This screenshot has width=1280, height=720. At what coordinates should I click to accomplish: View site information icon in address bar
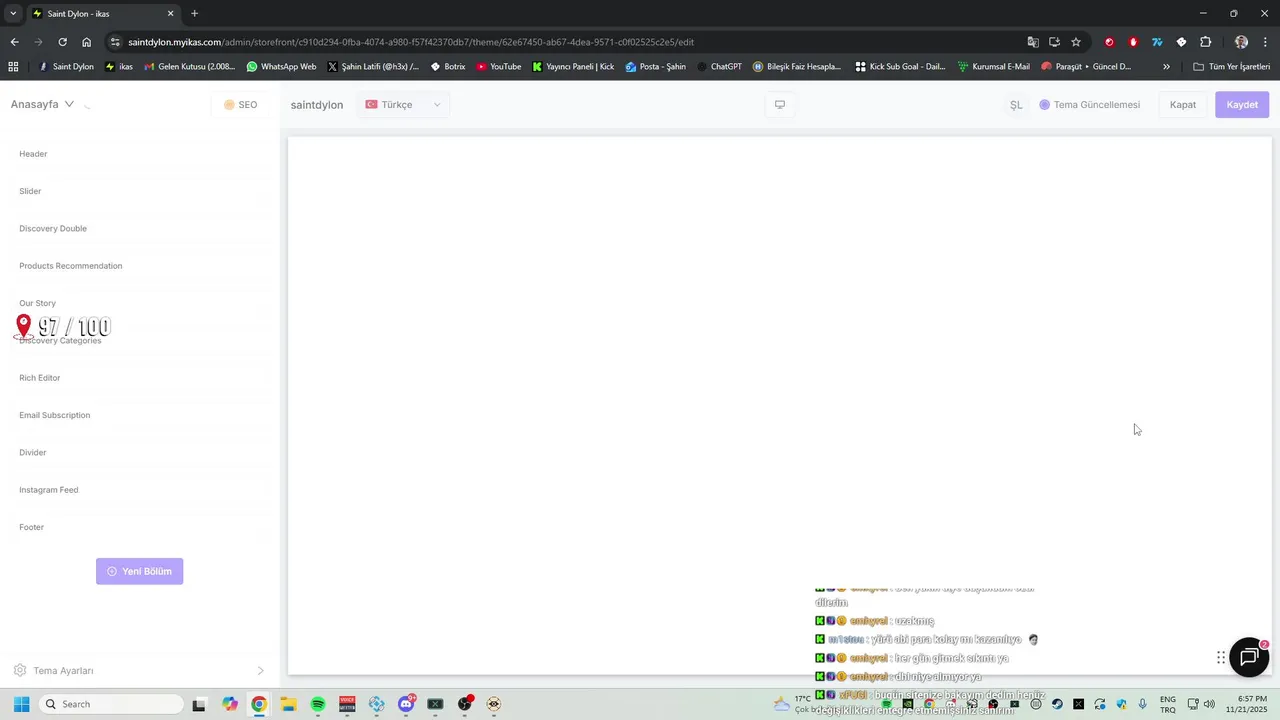[115, 42]
